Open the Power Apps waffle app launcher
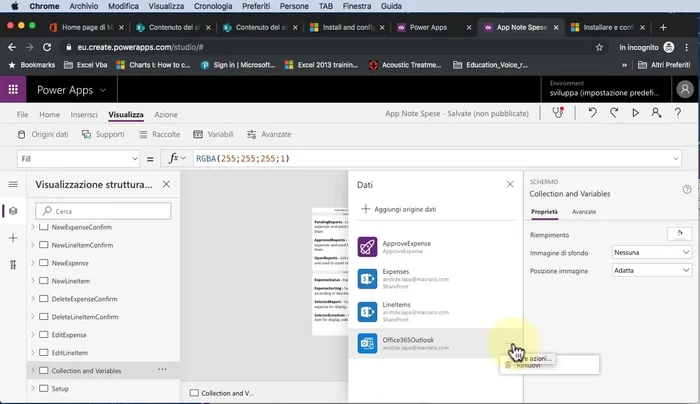700x404 pixels. 14,89
